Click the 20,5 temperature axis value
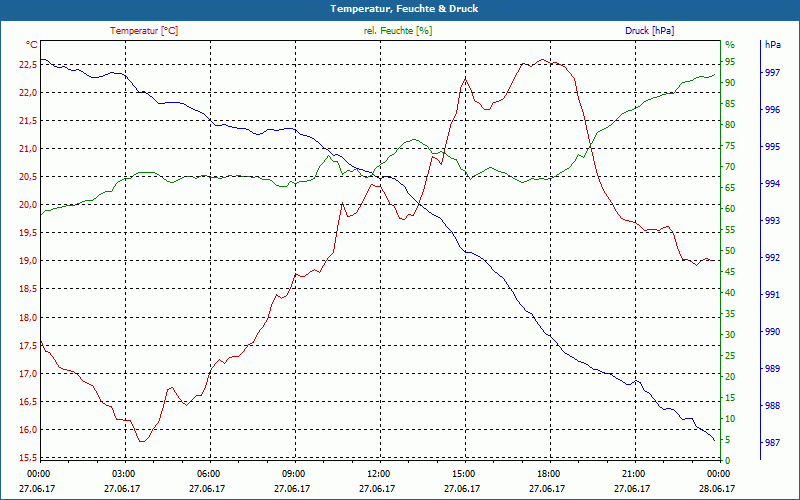 coord(29,177)
